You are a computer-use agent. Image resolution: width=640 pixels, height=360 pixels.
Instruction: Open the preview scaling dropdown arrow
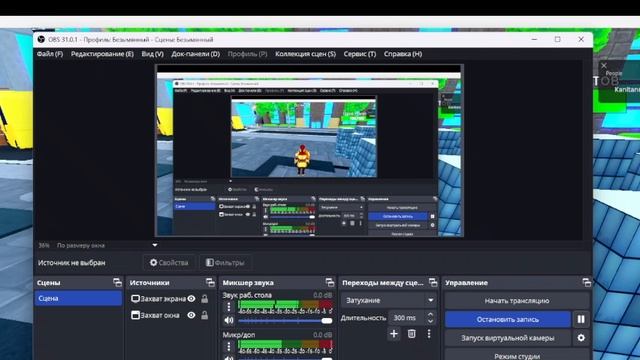coord(155,245)
